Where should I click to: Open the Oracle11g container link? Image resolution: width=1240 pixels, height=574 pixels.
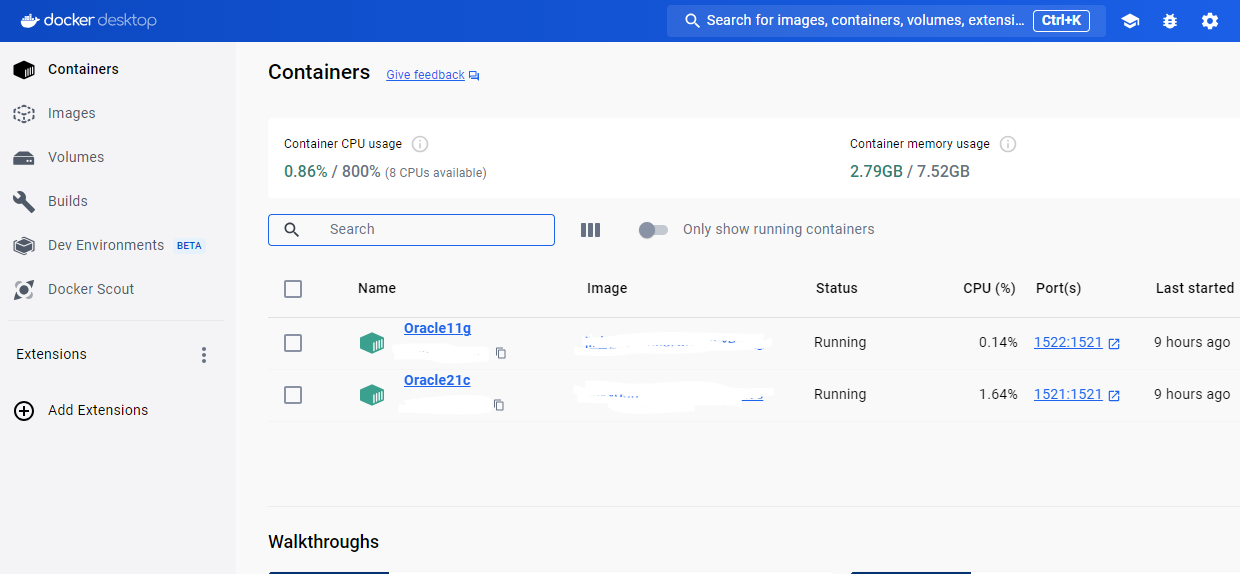[437, 328]
